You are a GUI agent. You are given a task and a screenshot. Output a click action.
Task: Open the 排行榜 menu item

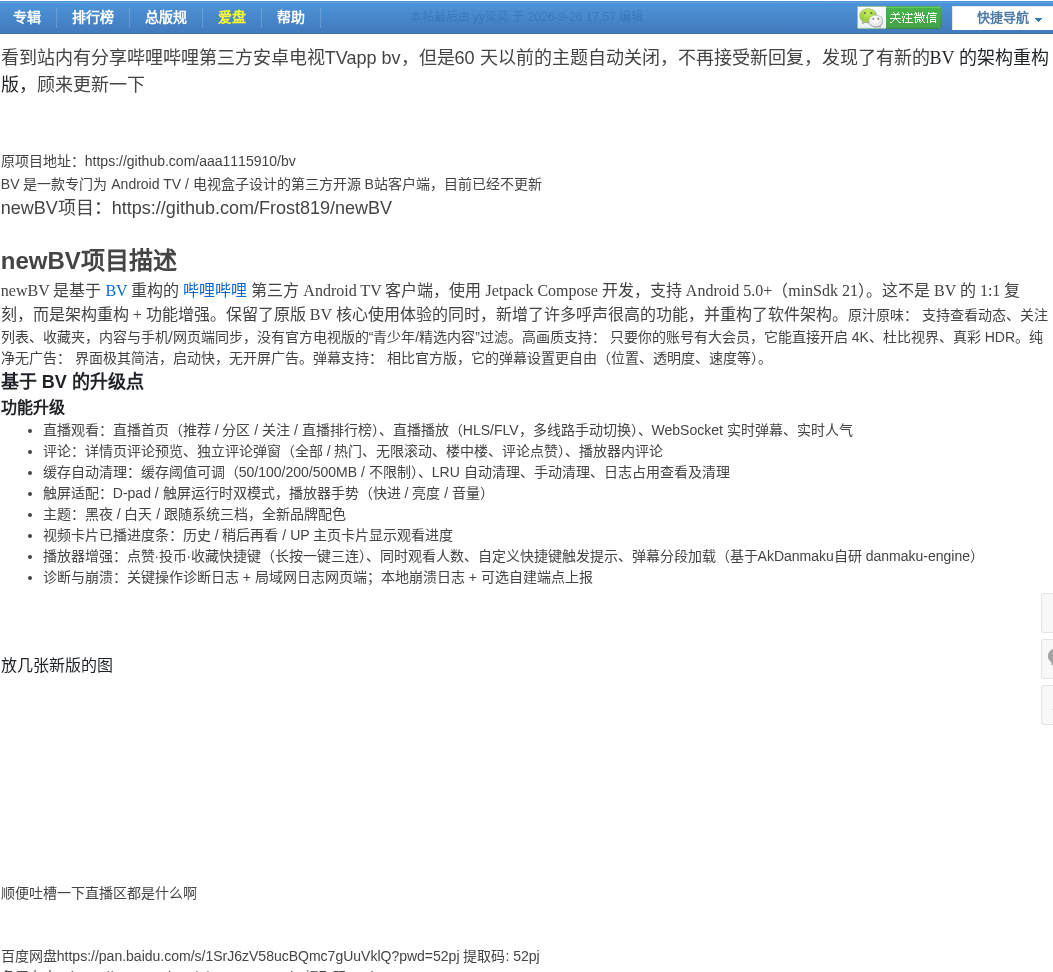(x=93, y=17)
